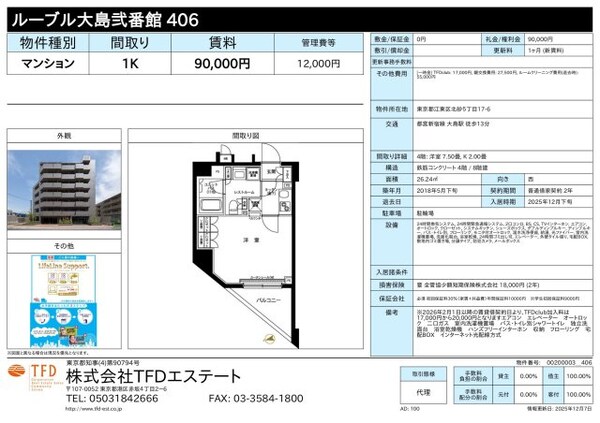This screenshot has width=600, height=423.
Task: Click the title ルーブル大島弐番館 406
Action: [x=105, y=20]
